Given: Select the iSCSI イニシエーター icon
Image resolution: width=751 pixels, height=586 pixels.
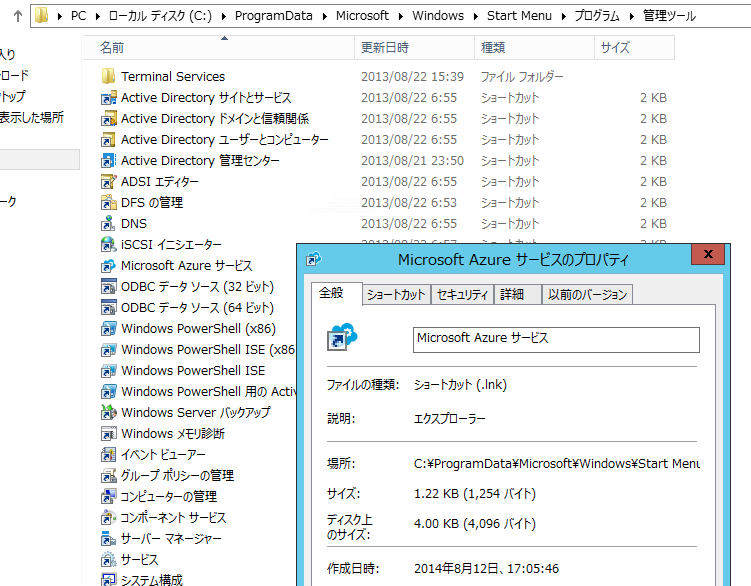Looking at the screenshot, I should coord(108,244).
